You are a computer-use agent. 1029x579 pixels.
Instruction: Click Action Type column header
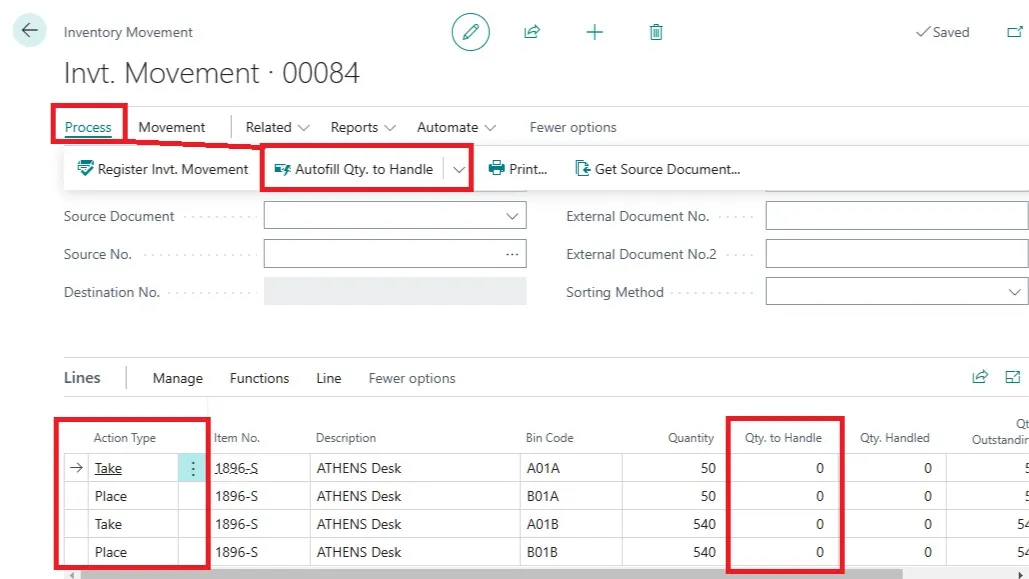coord(125,438)
